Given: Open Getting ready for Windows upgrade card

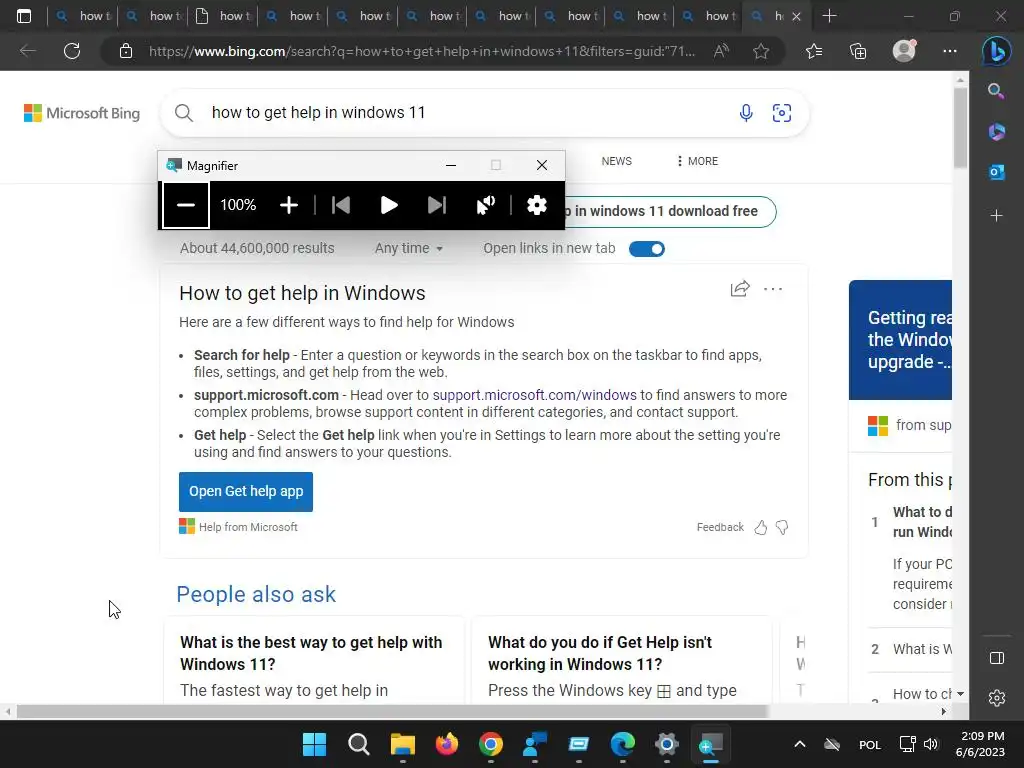Looking at the screenshot, I should tap(901, 340).
